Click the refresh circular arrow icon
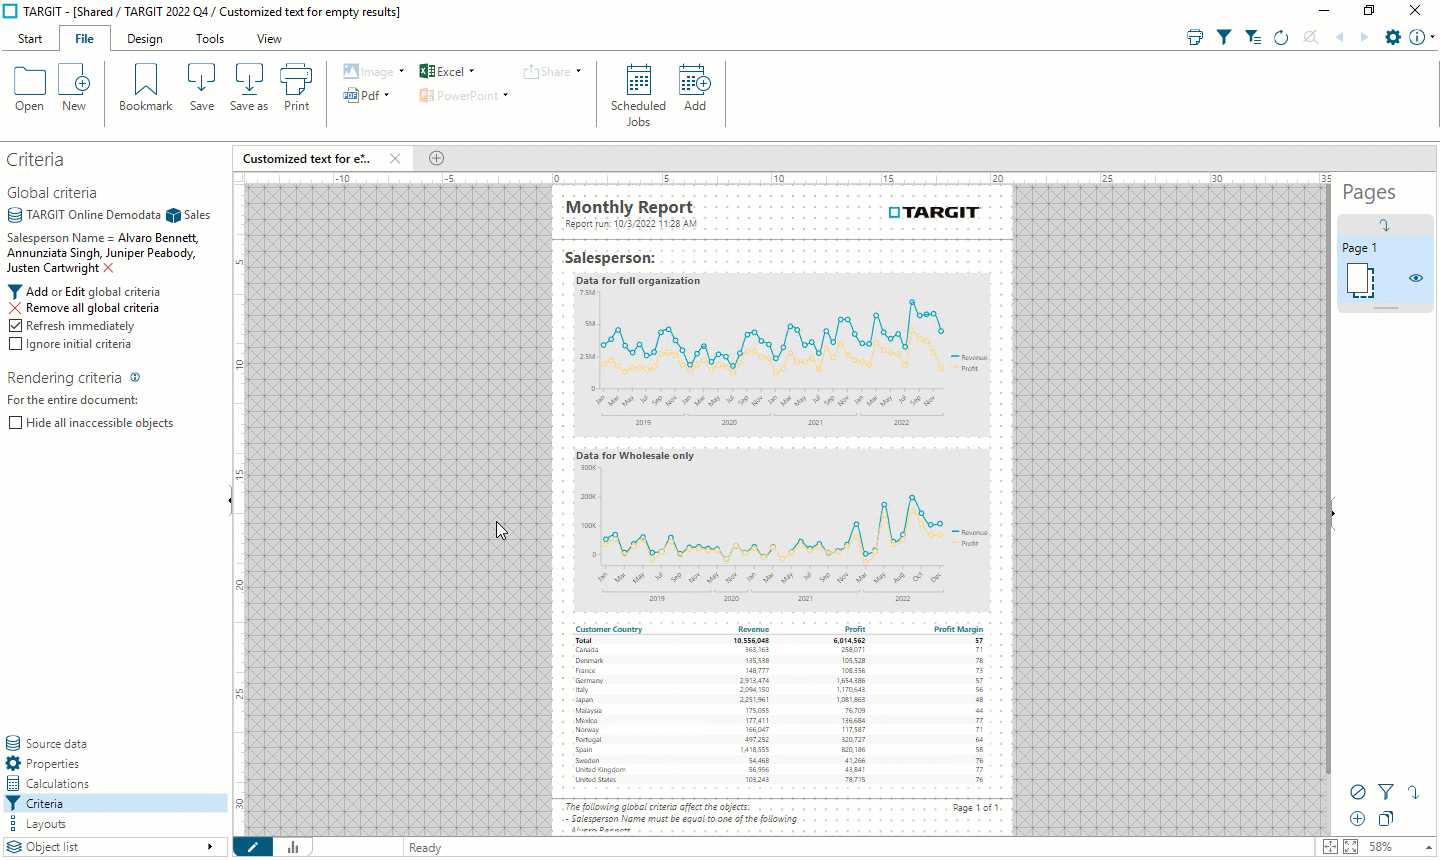This screenshot has height=860, width=1440. tap(1281, 37)
